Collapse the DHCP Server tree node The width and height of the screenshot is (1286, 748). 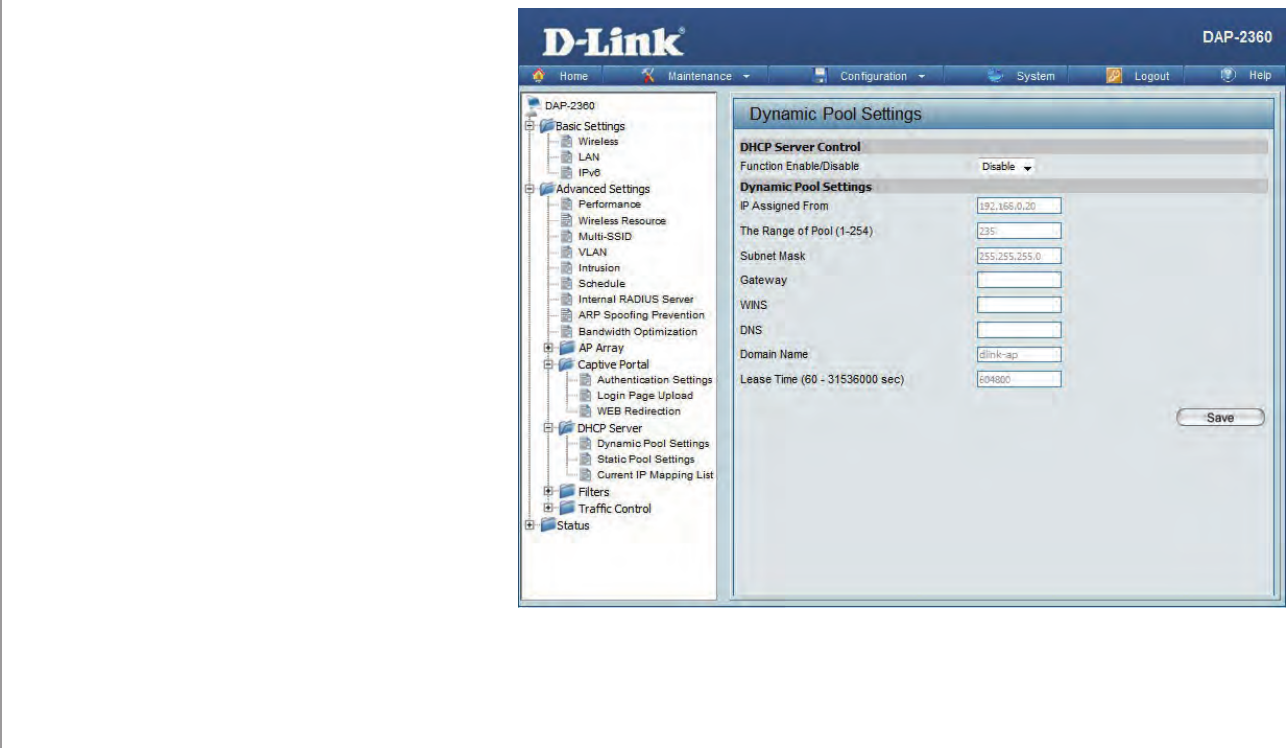coord(548,428)
